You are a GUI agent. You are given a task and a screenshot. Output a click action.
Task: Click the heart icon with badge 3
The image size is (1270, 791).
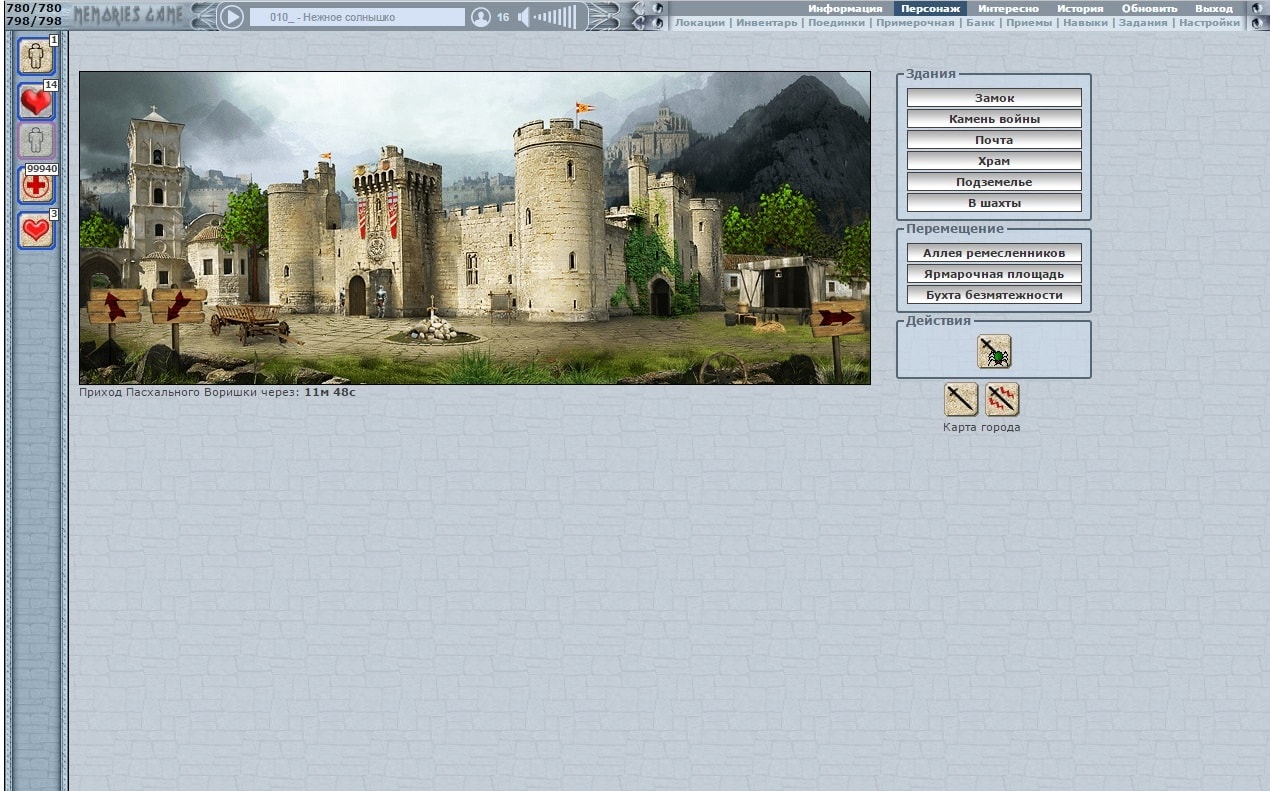[36, 230]
